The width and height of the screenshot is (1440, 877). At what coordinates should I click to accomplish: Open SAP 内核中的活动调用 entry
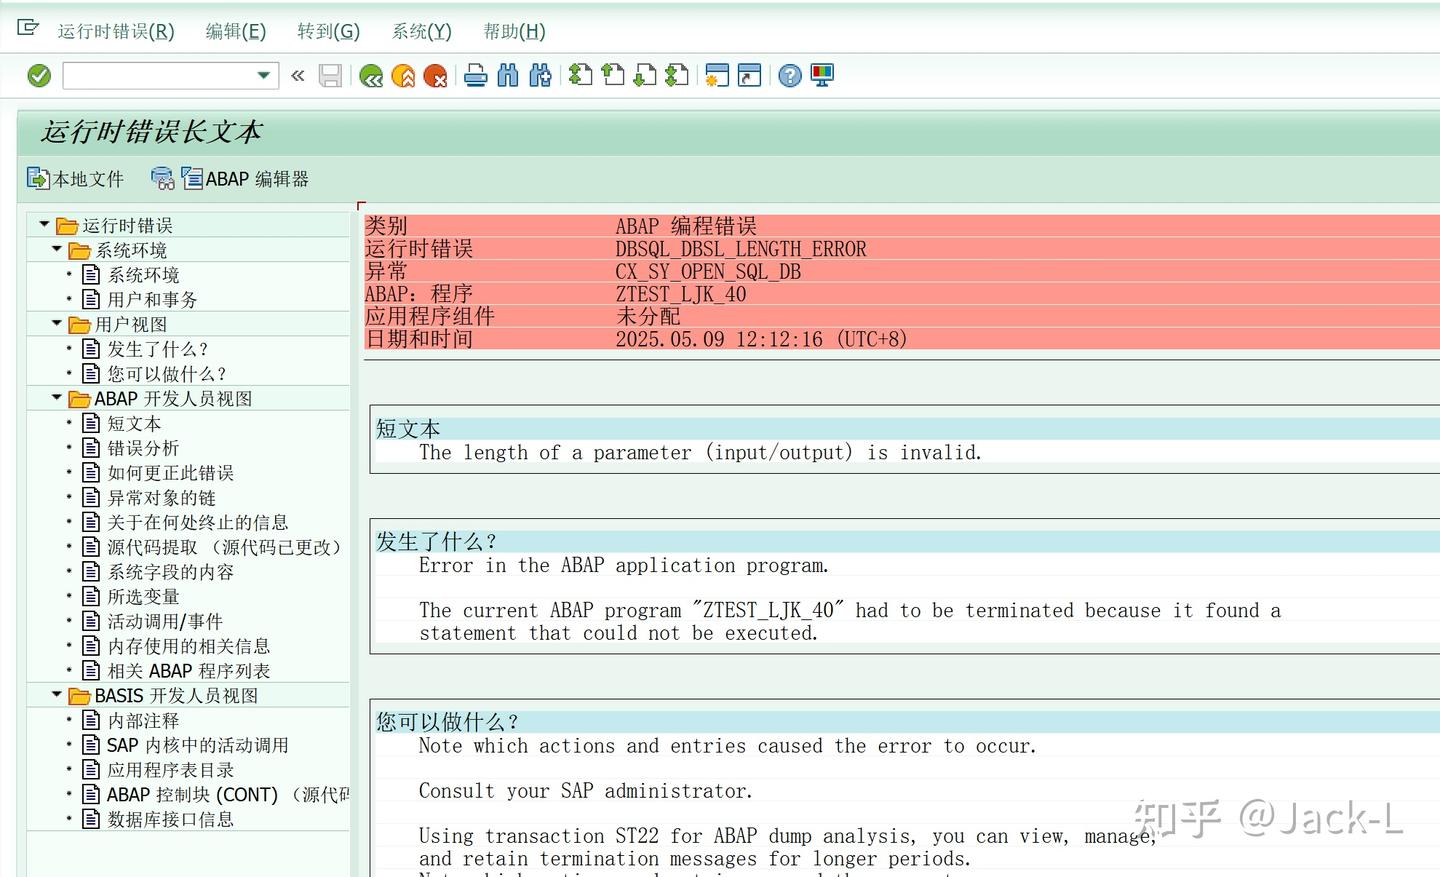[197, 745]
